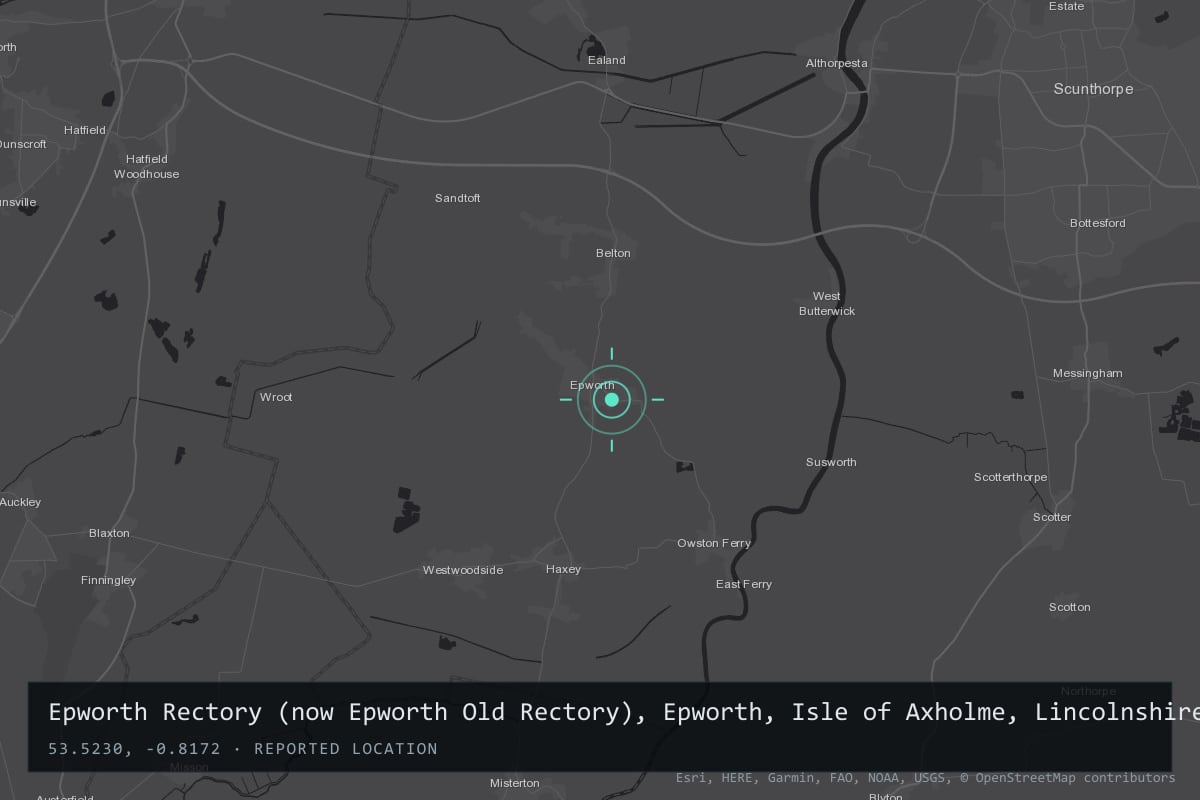This screenshot has width=1200, height=800.
Task: Click the teal location marker at Epworth
Action: (x=612, y=399)
